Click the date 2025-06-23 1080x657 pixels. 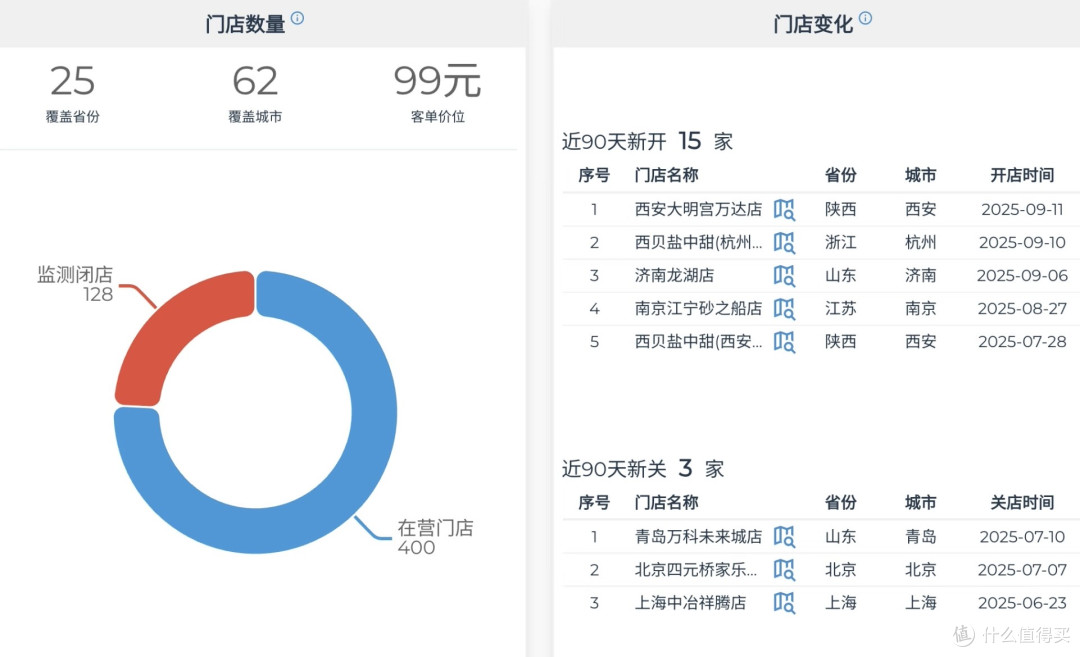point(1022,603)
